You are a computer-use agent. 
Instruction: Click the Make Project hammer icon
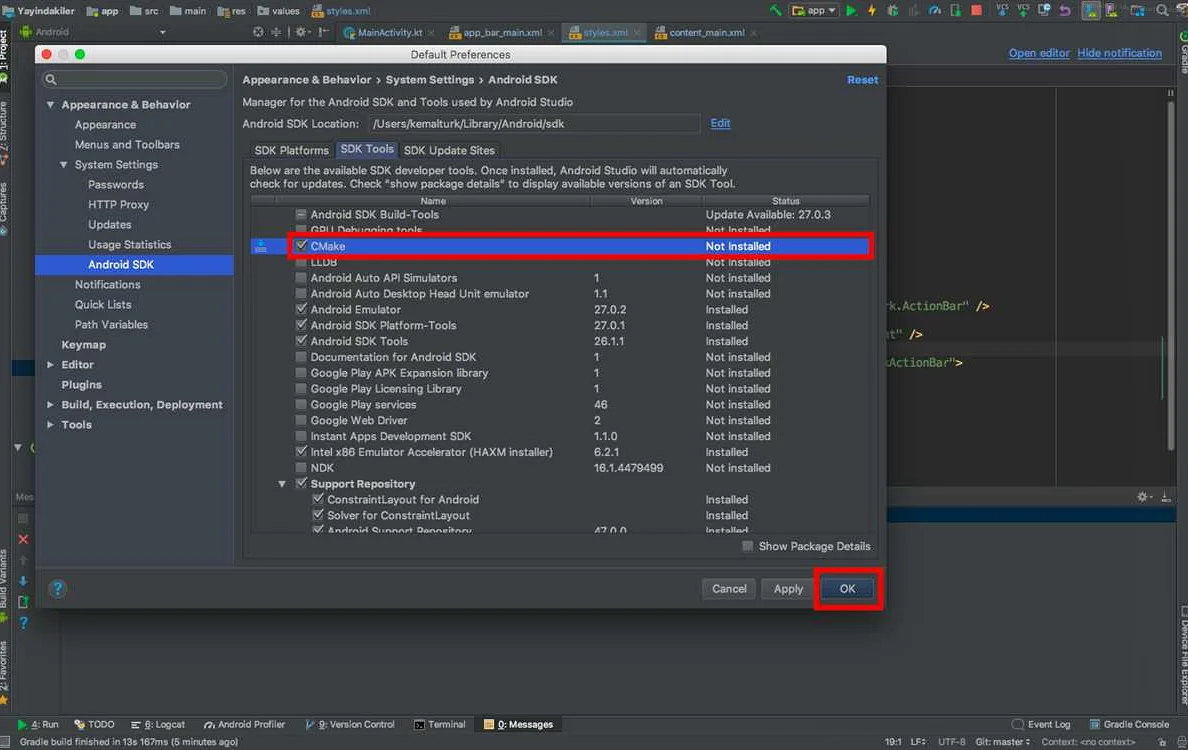pos(776,10)
